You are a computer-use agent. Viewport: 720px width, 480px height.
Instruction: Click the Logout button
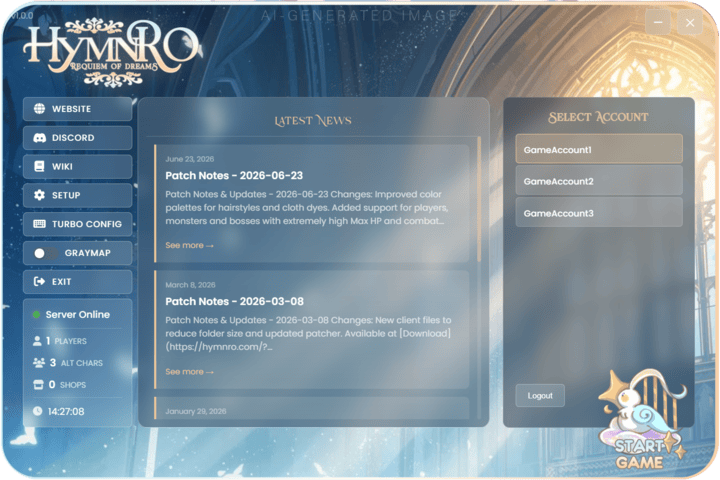click(540, 395)
